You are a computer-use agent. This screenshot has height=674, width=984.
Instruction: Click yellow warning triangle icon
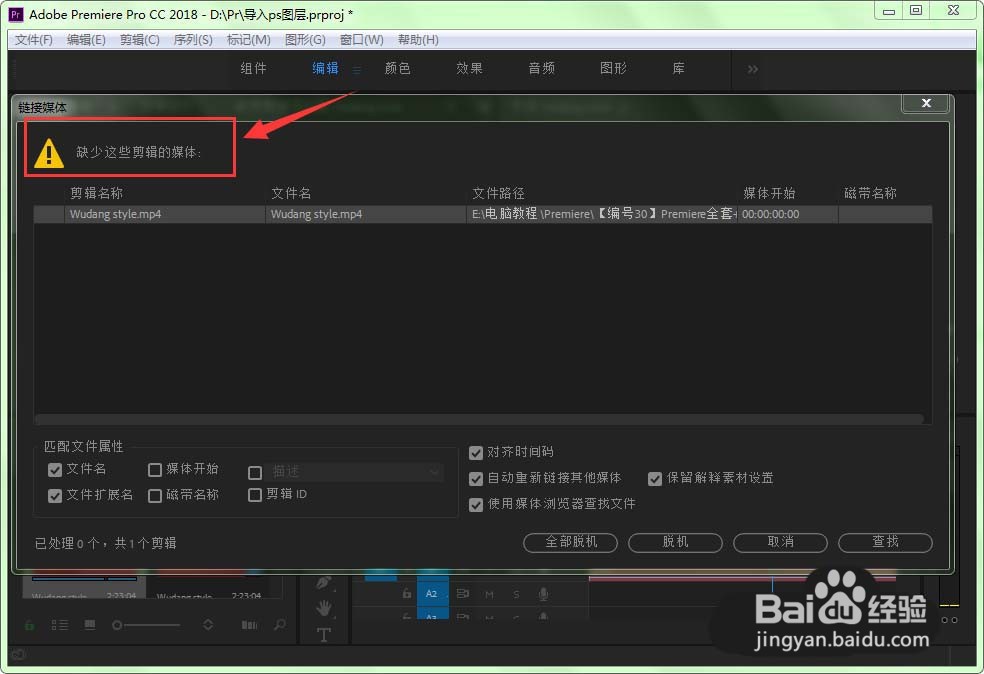[48, 153]
